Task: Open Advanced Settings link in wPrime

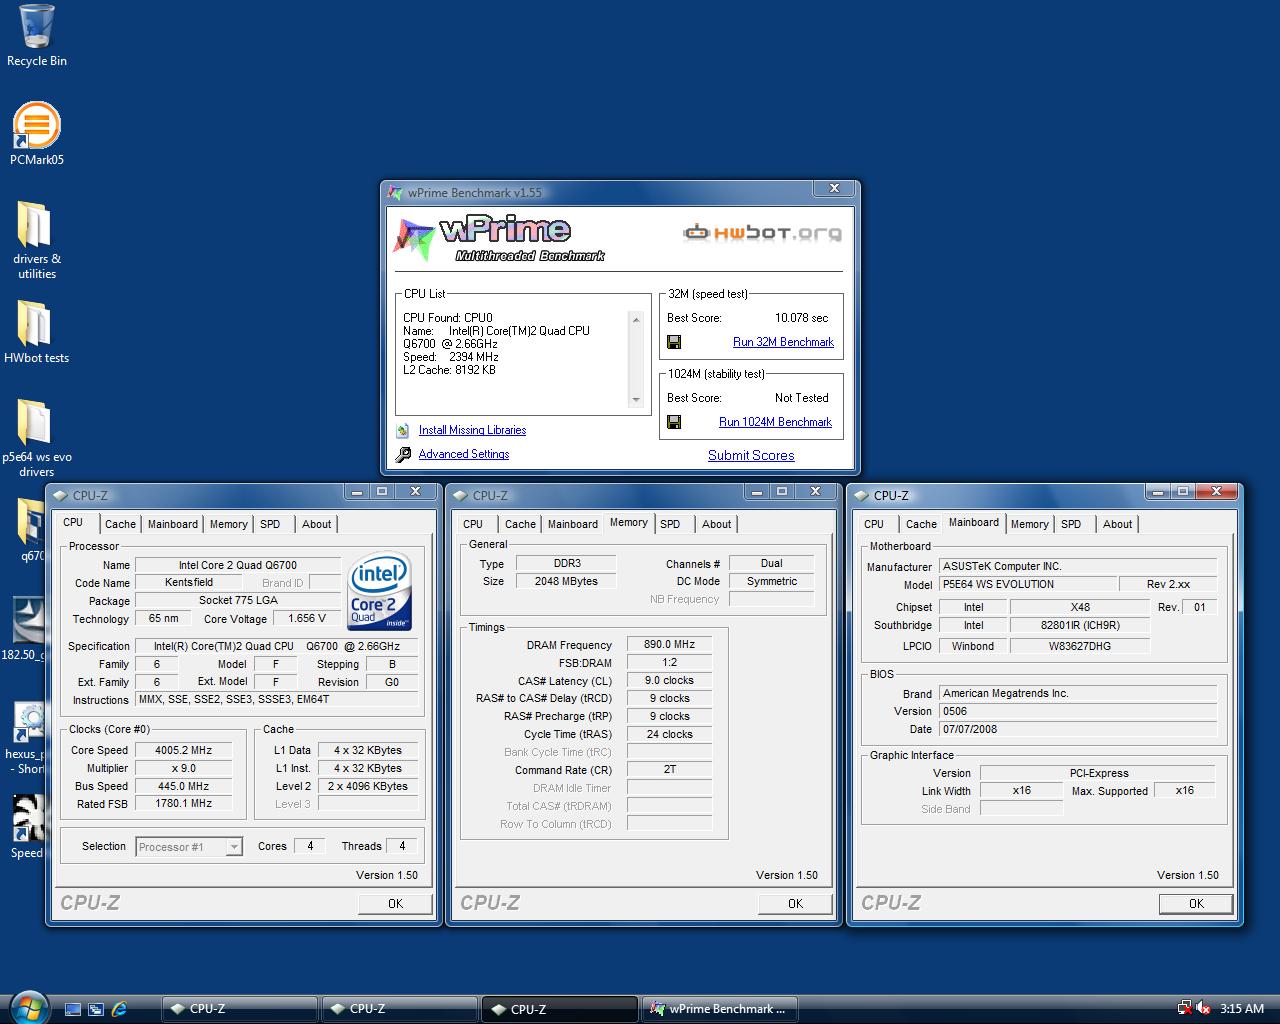Action: tap(464, 454)
